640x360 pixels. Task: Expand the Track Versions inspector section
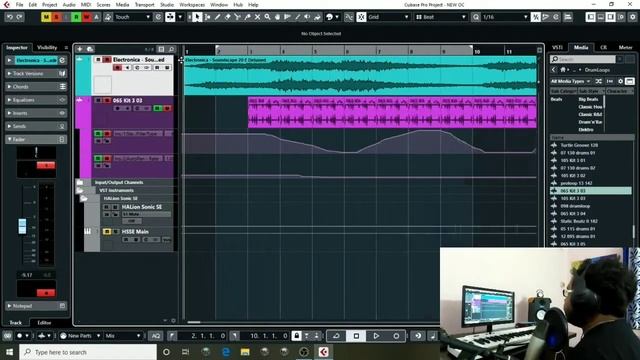[x=36, y=73]
